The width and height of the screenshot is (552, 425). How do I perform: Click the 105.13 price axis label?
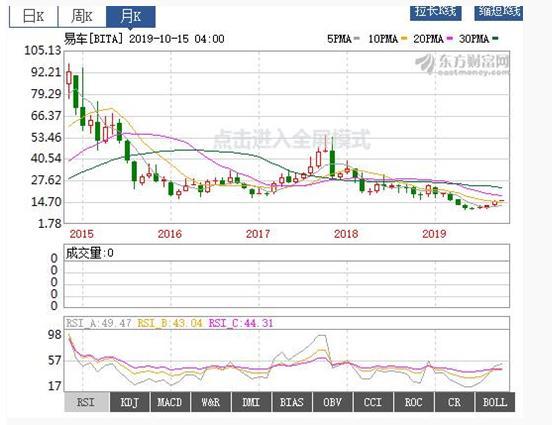tap(43, 51)
